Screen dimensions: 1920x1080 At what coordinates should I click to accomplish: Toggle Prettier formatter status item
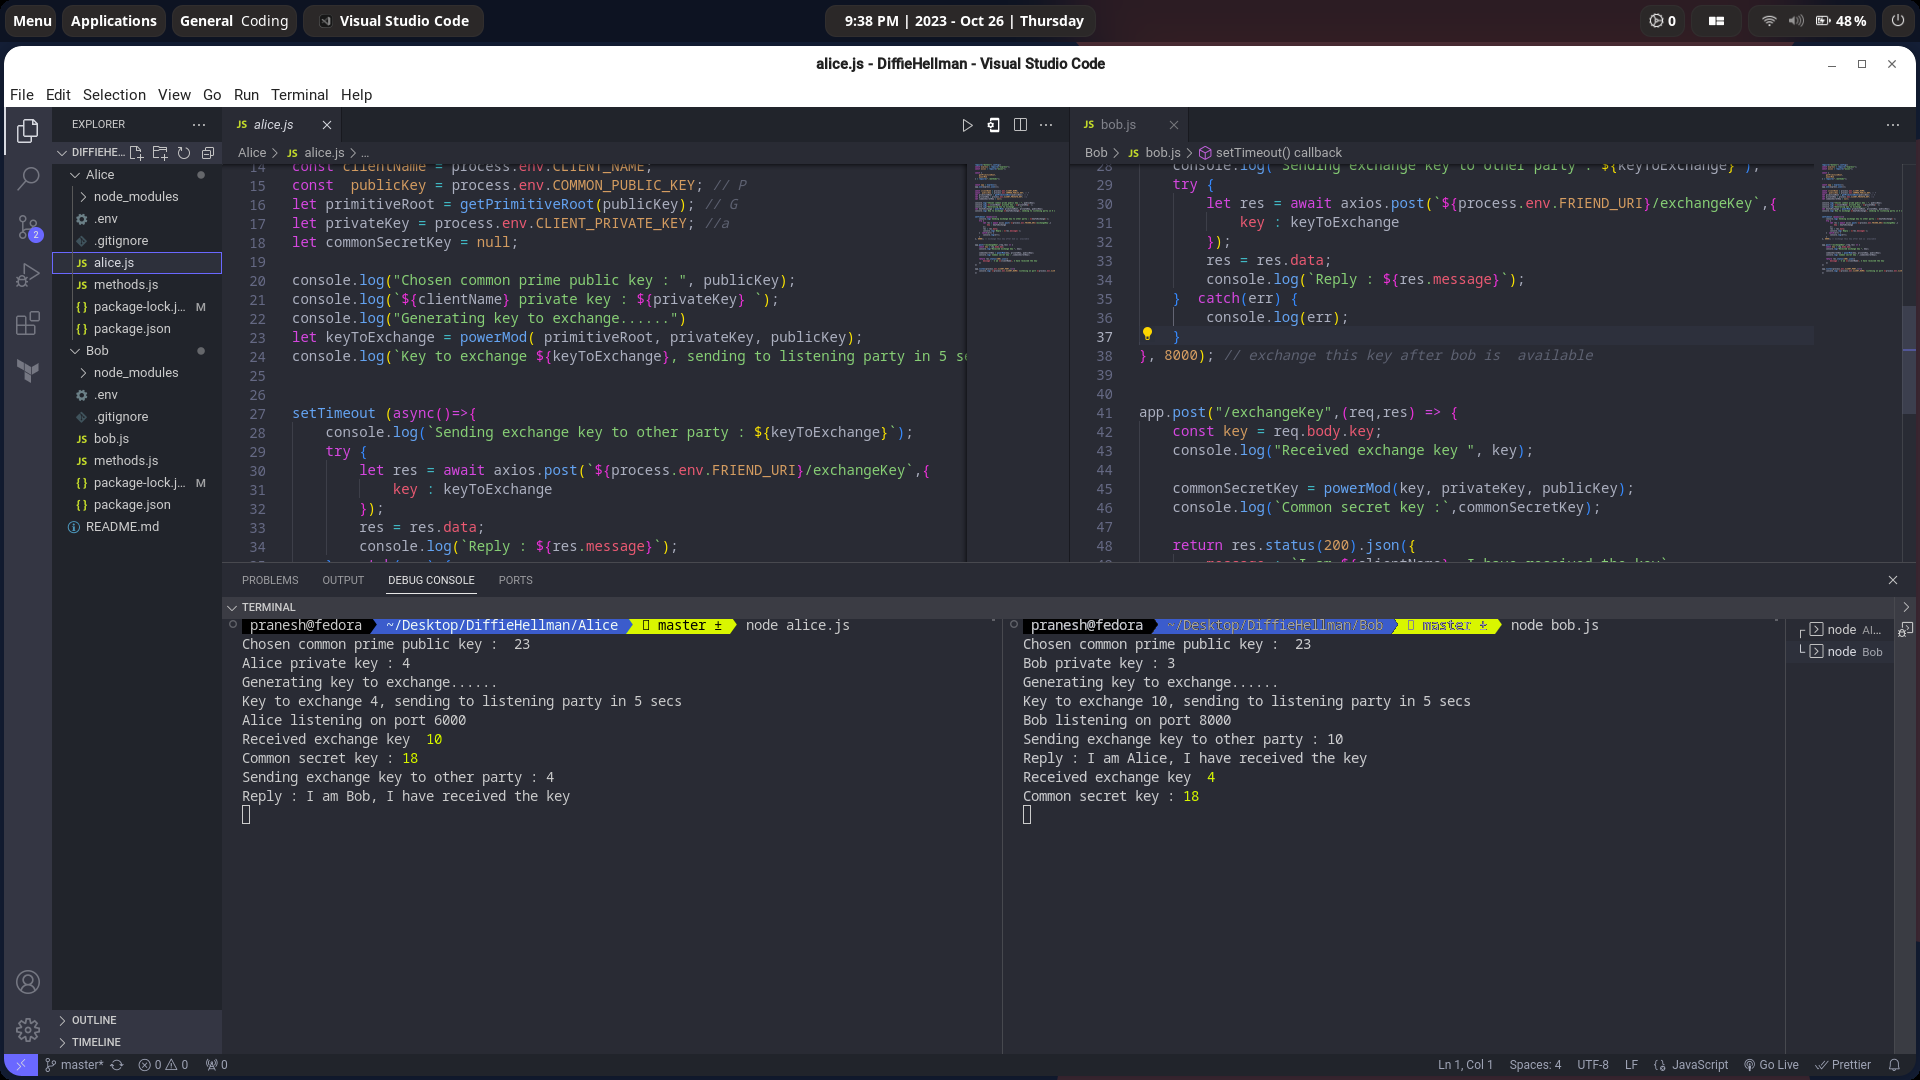(1843, 1065)
